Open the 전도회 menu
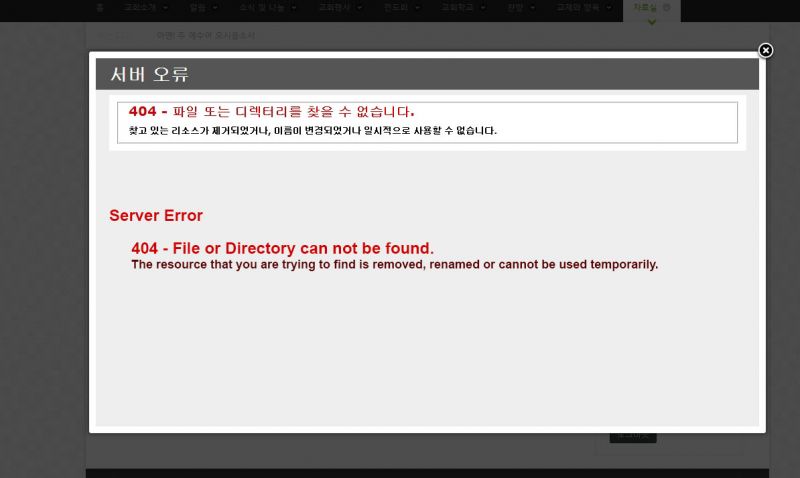This screenshot has width=800, height=478. [x=396, y=8]
